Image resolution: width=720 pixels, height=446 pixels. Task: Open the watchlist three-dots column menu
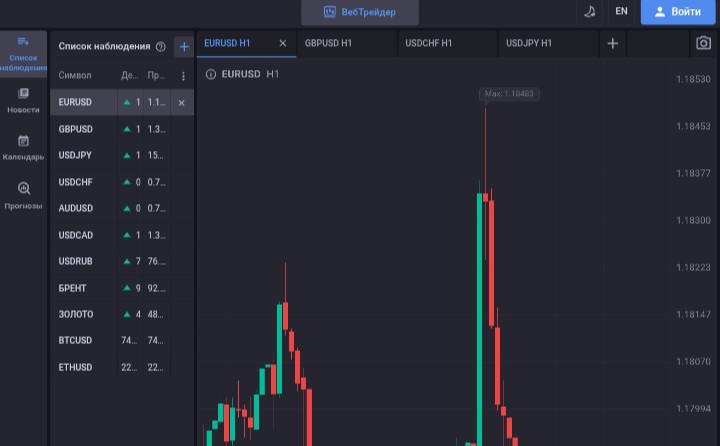pos(183,76)
